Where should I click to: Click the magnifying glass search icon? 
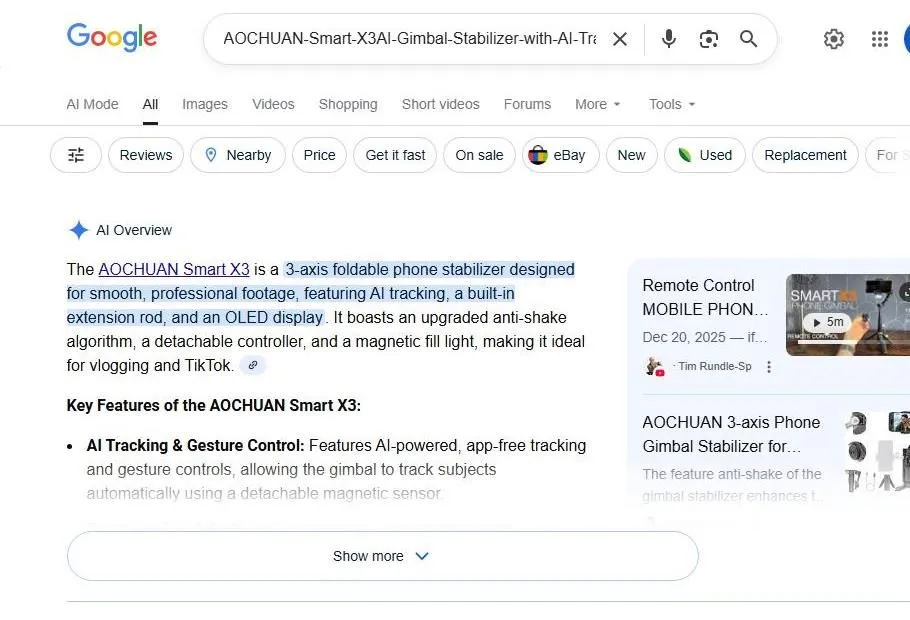click(749, 39)
